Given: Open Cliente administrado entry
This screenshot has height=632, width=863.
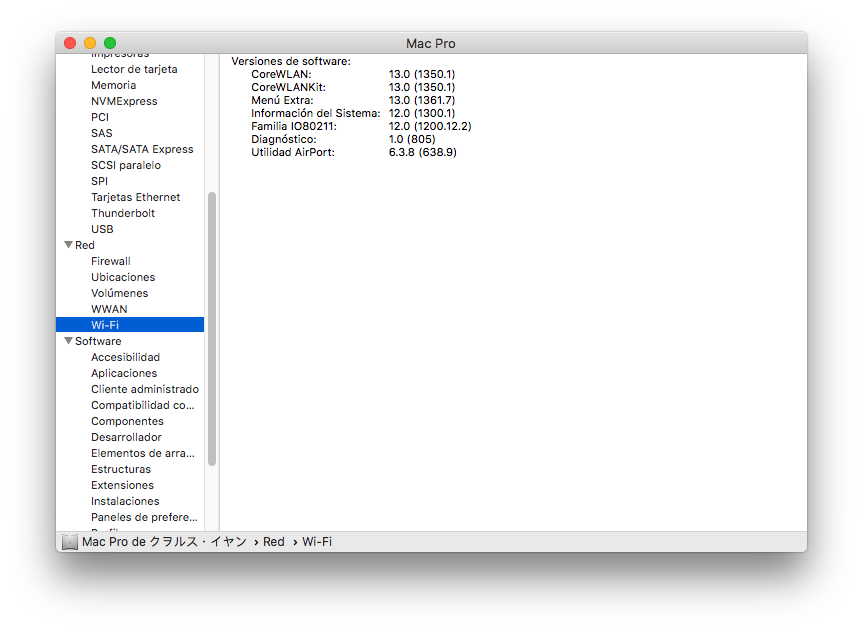Looking at the screenshot, I should point(145,389).
